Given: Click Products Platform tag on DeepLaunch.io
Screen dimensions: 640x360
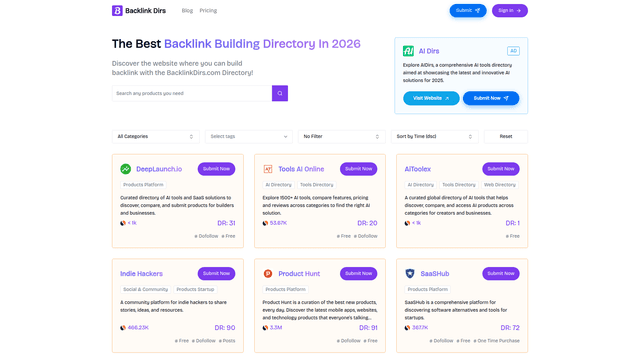Looking at the screenshot, I should click(143, 185).
